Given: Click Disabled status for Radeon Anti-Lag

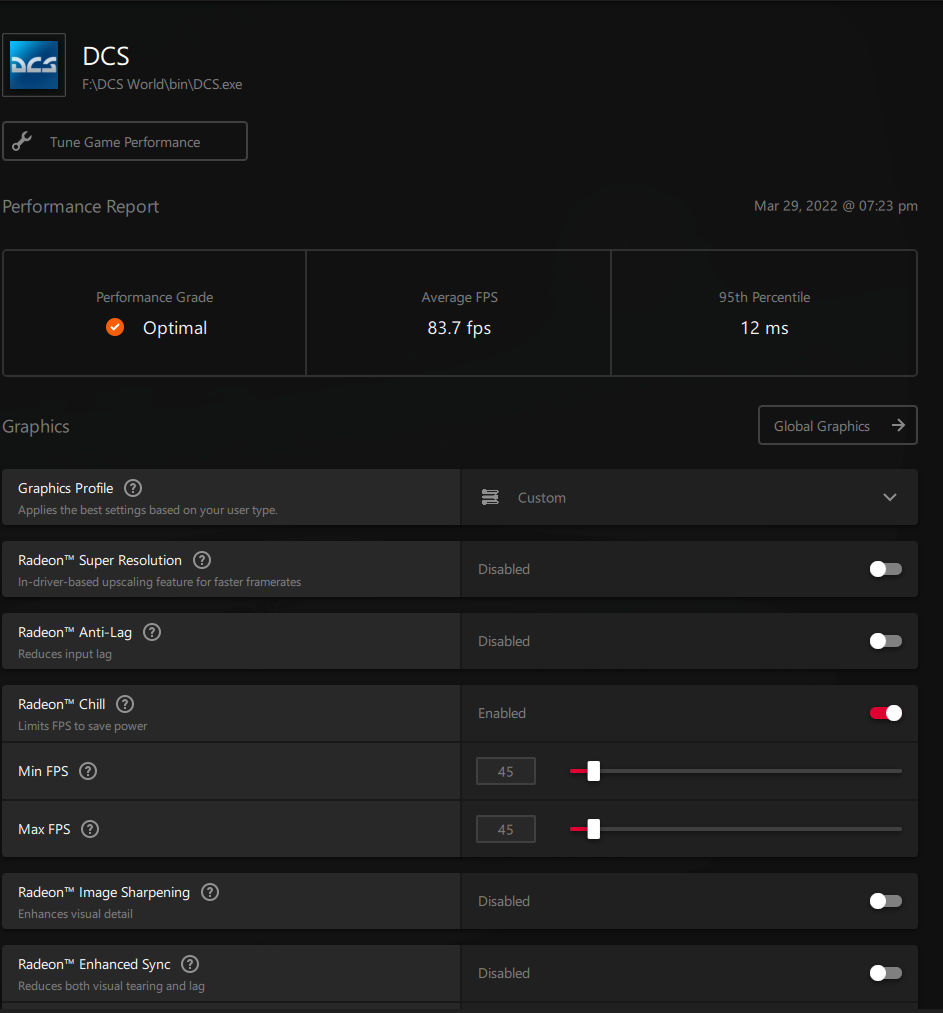Looking at the screenshot, I should 504,641.
